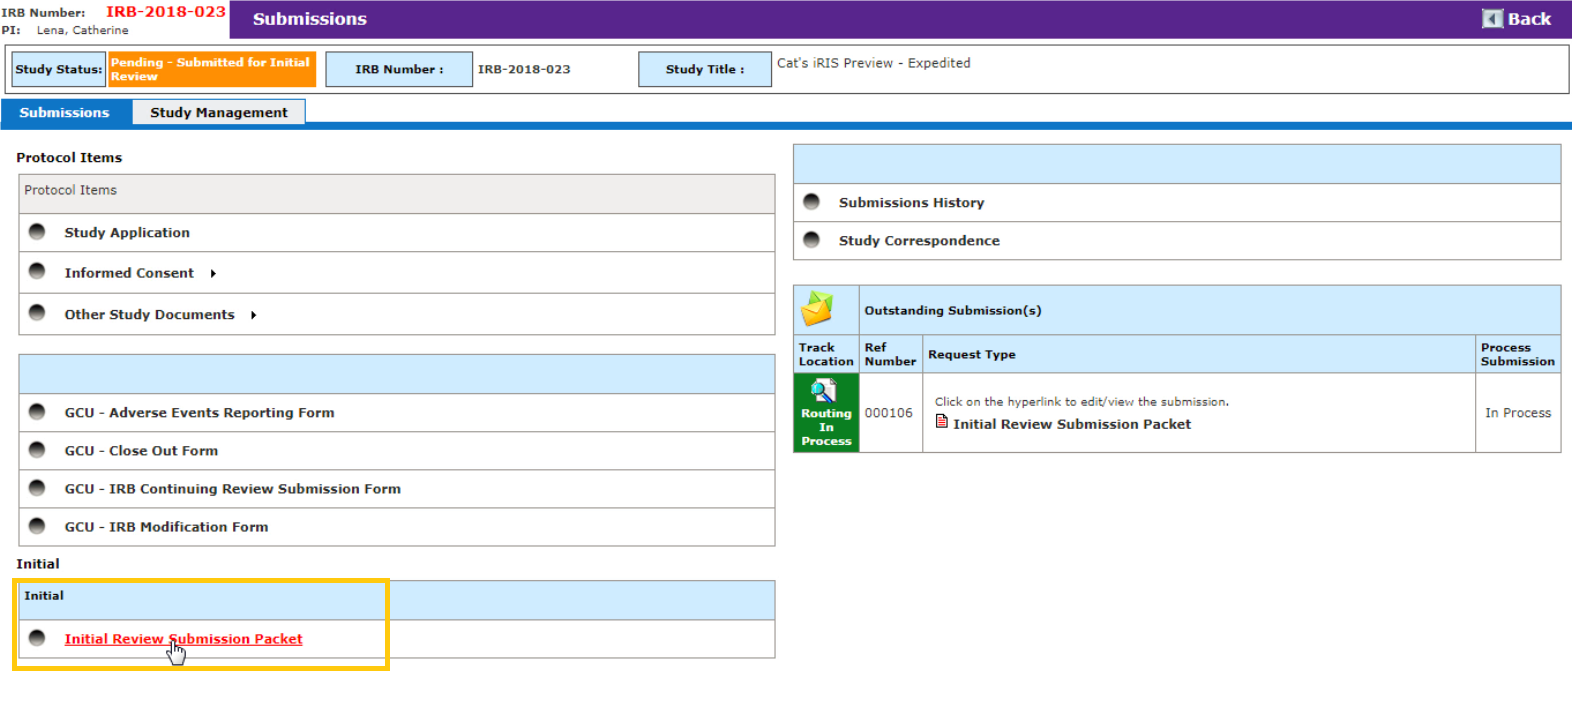
Task: Click the IRB Number label box
Action: (399, 69)
